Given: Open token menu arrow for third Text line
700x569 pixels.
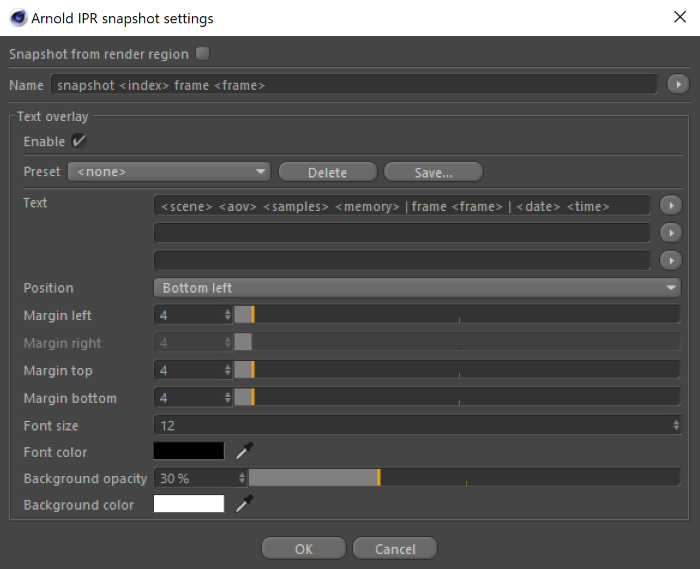Looking at the screenshot, I should 671,261.
